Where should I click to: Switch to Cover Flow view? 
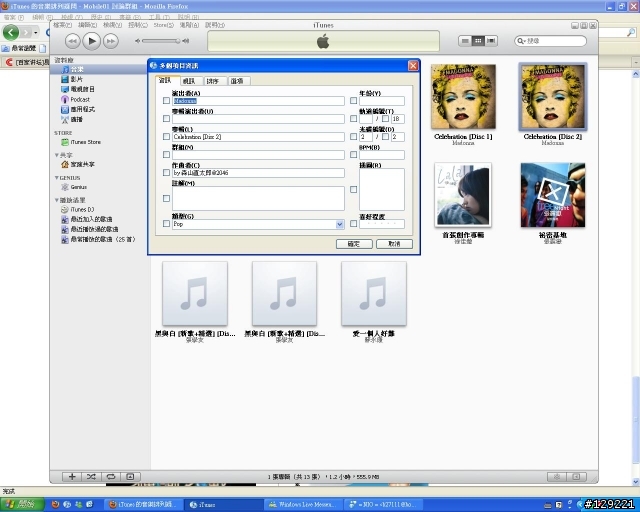click(491, 41)
